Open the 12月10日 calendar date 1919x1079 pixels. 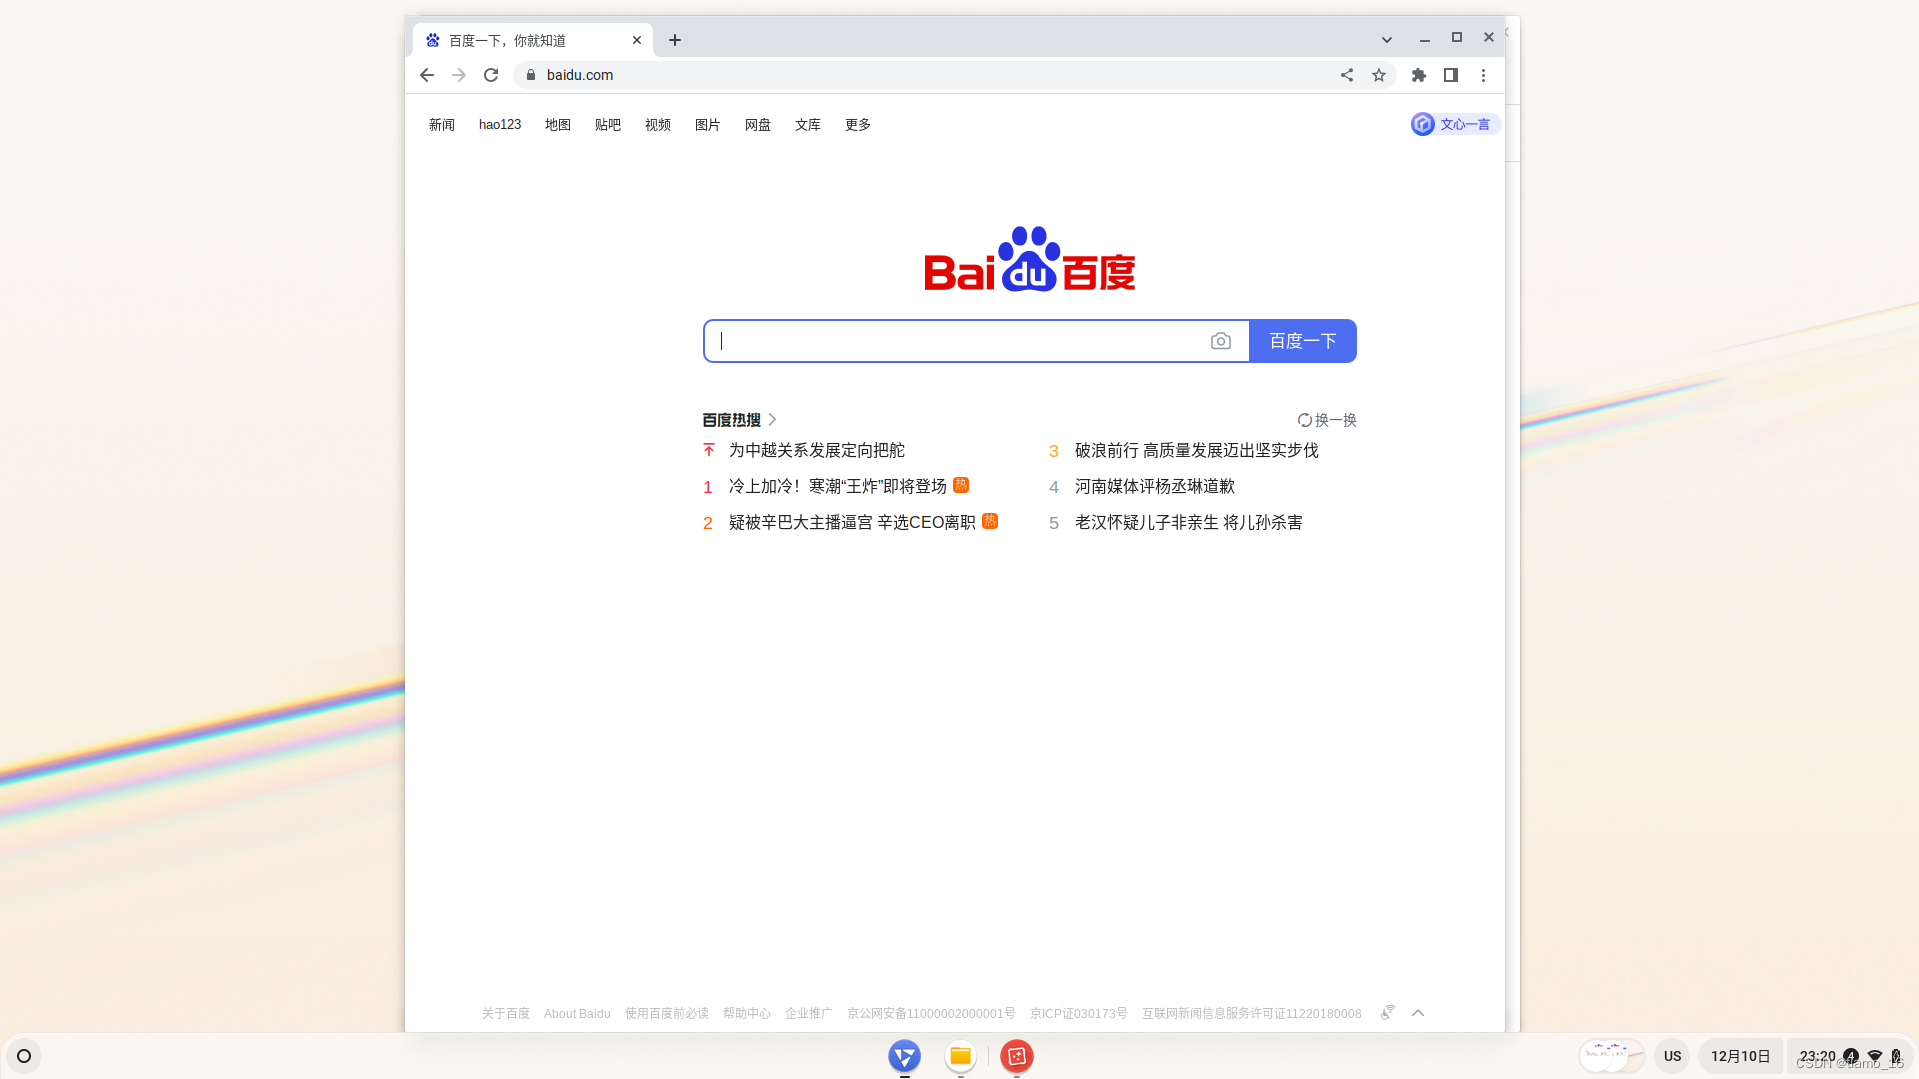(1741, 1056)
